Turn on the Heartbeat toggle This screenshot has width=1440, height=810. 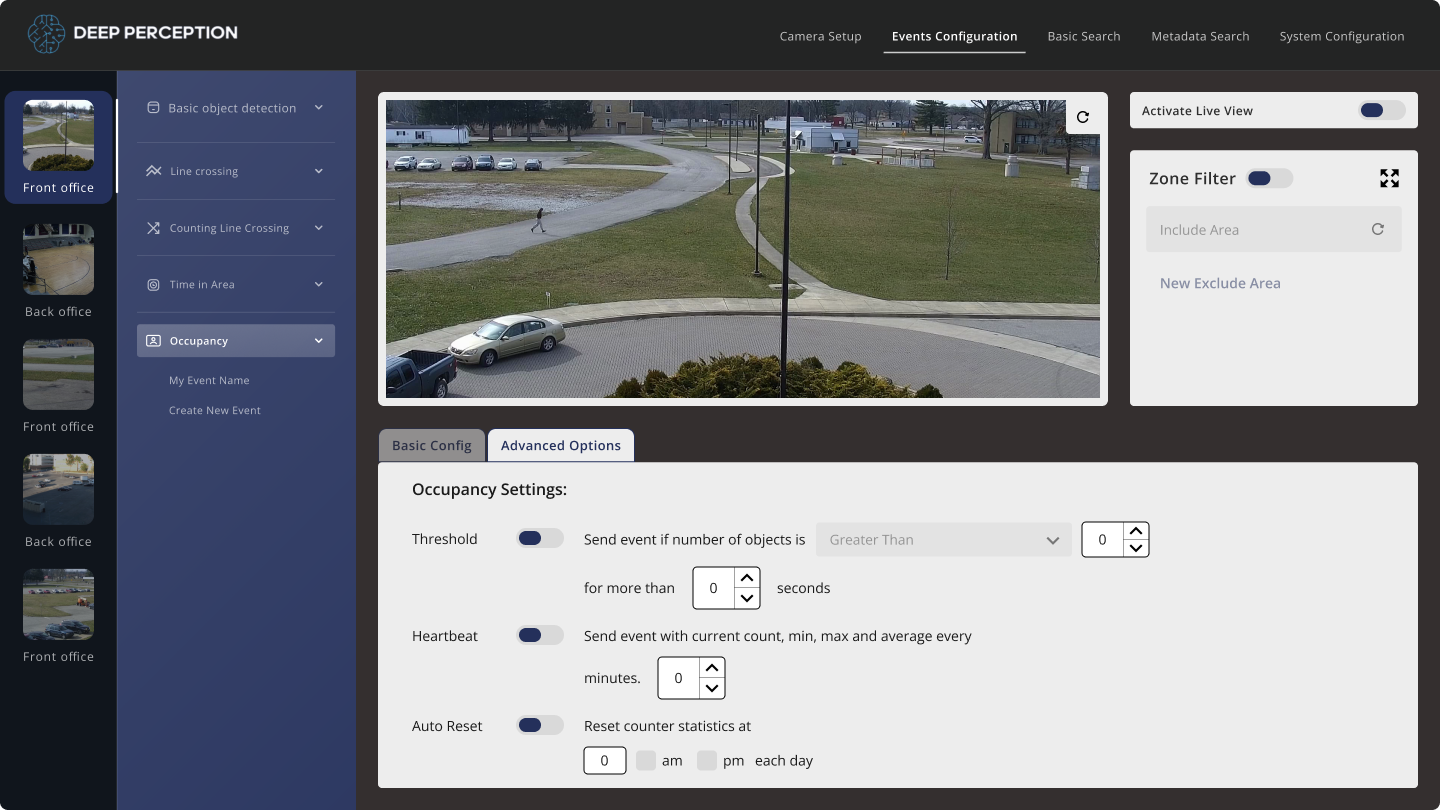pos(540,635)
